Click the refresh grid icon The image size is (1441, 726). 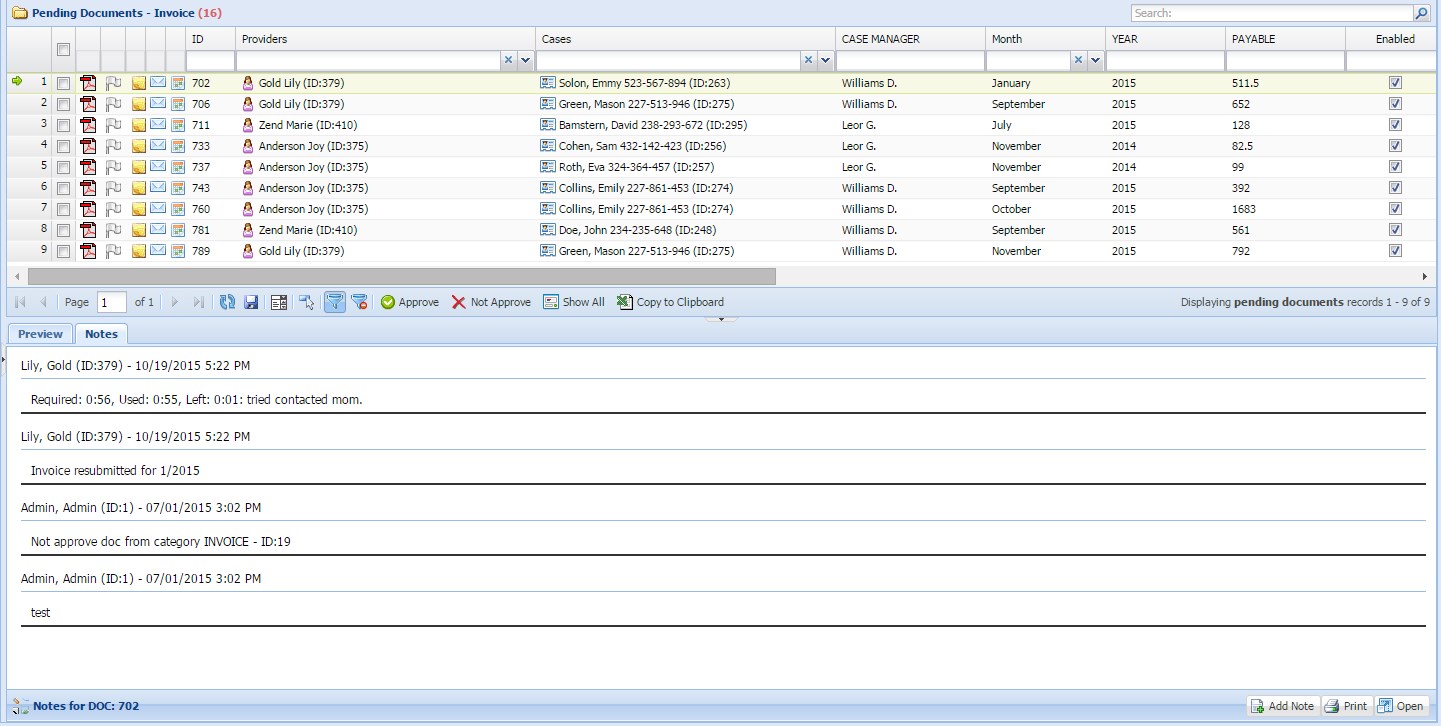click(x=227, y=302)
